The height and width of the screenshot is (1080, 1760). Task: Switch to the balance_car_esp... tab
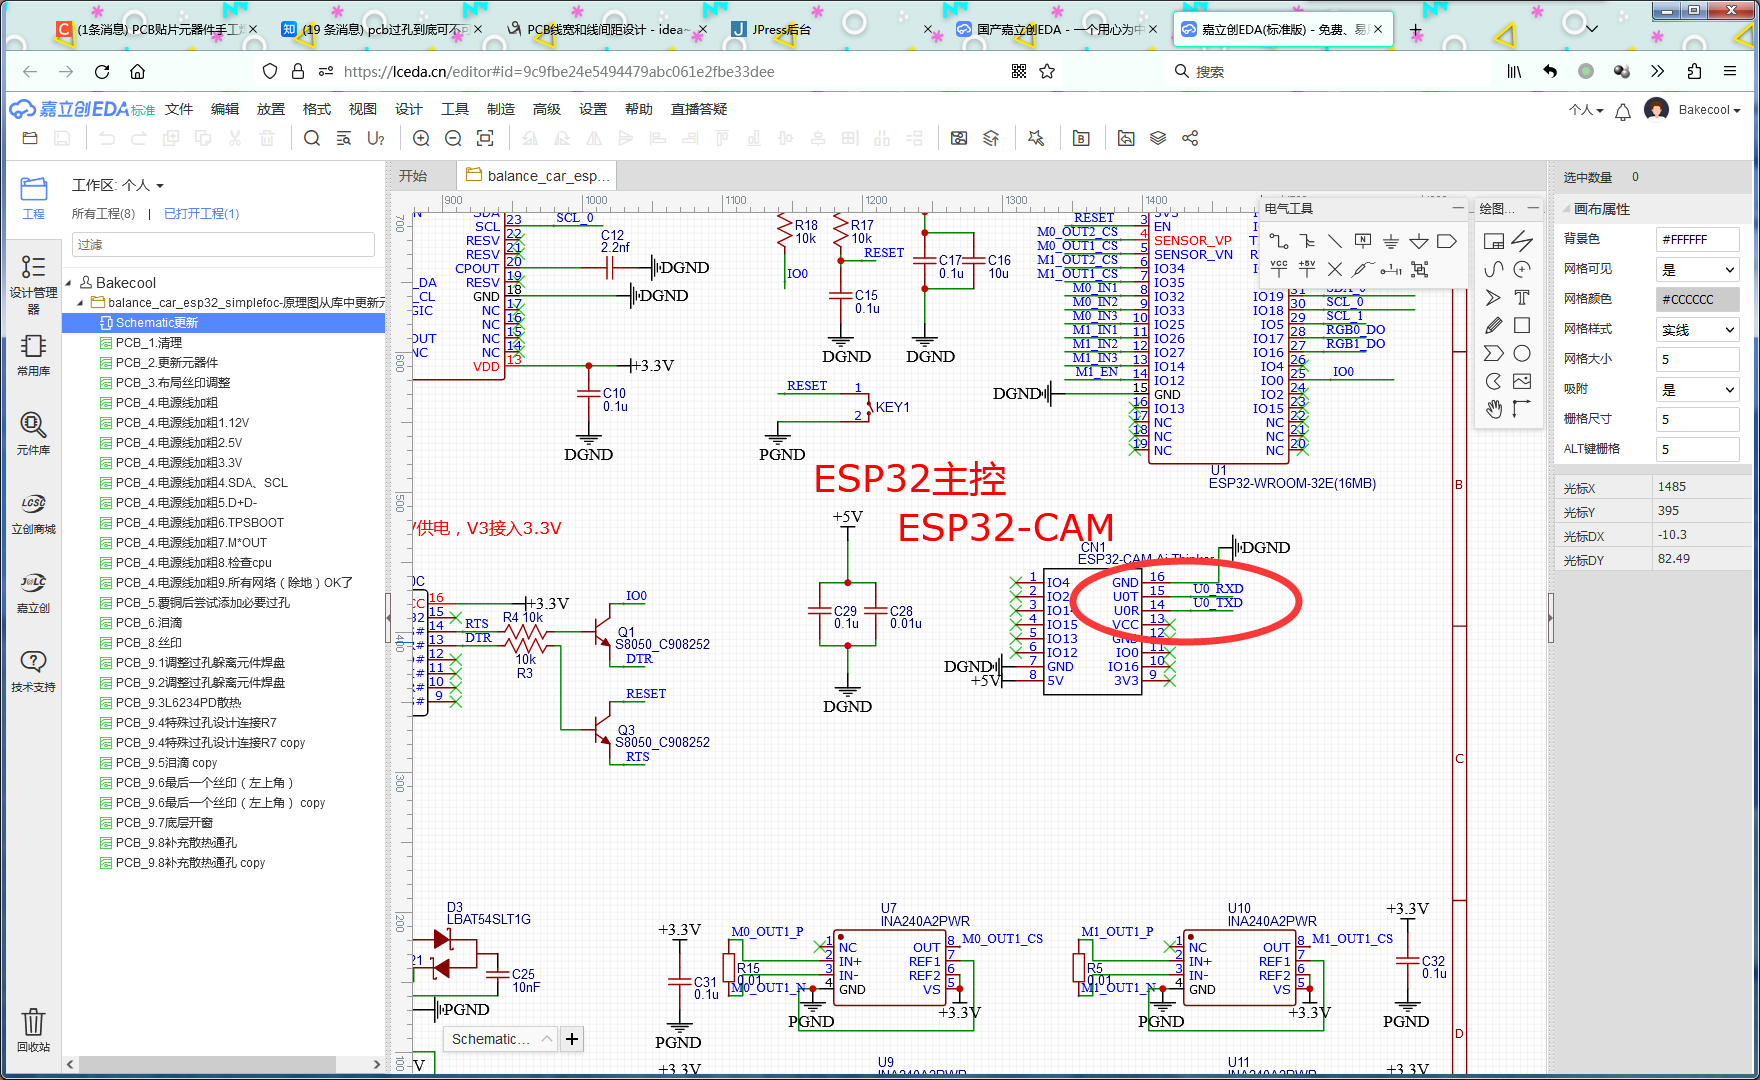[x=537, y=176]
